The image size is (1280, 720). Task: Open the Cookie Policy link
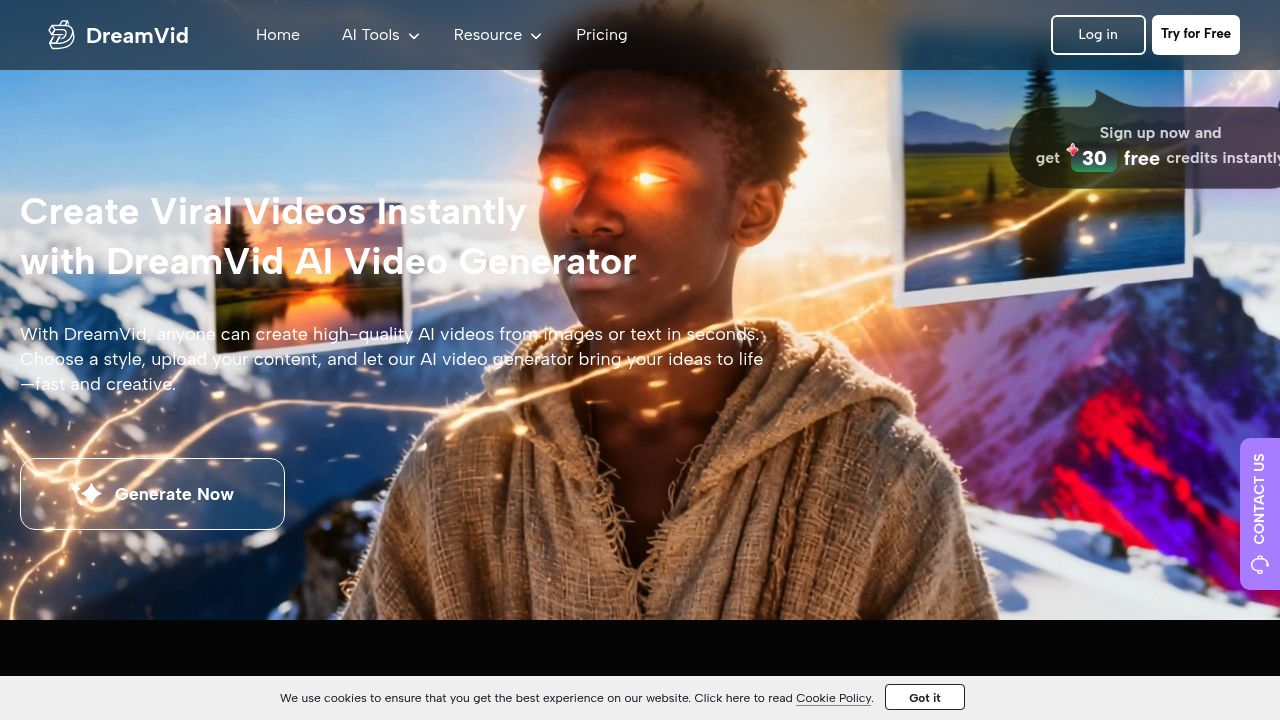833,698
